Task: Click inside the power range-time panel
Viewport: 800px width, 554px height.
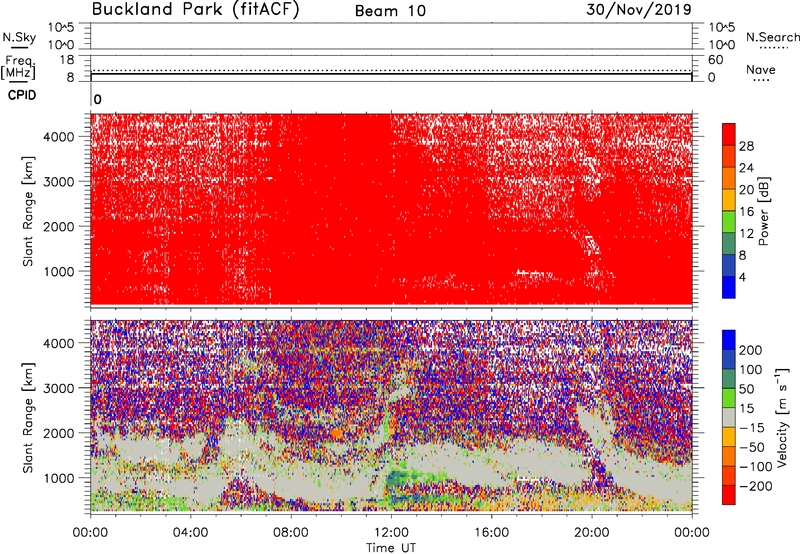Action: click(391, 210)
